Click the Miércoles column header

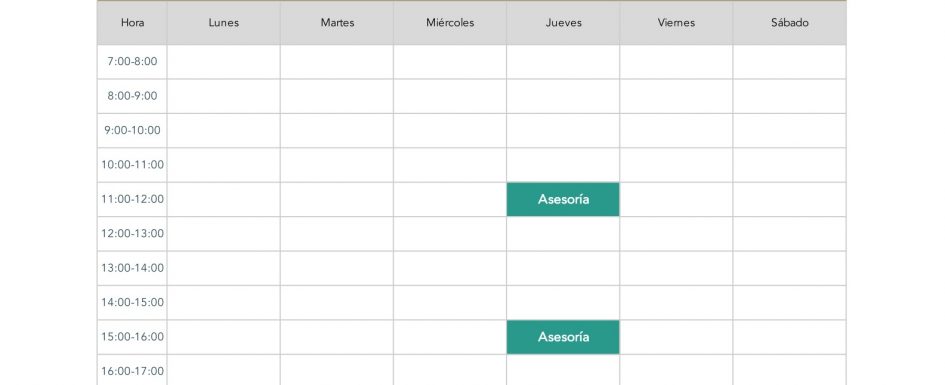click(x=450, y=23)
